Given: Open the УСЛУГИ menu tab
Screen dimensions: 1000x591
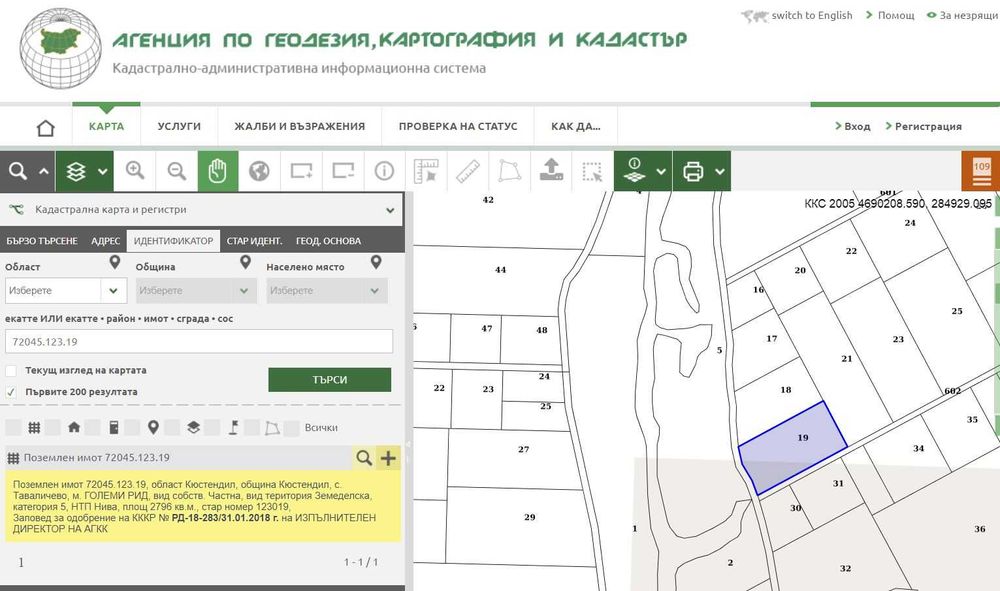Looking at the screenshot, I should (179, 126).
